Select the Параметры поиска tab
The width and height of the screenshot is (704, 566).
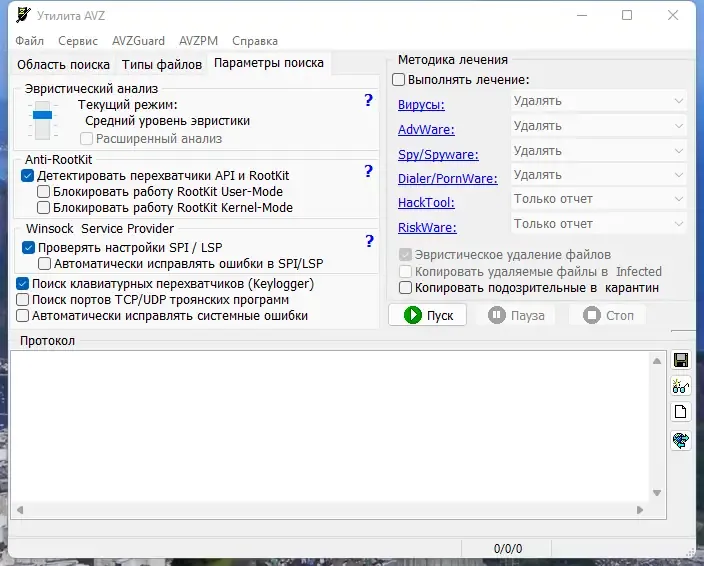(268, 63)
